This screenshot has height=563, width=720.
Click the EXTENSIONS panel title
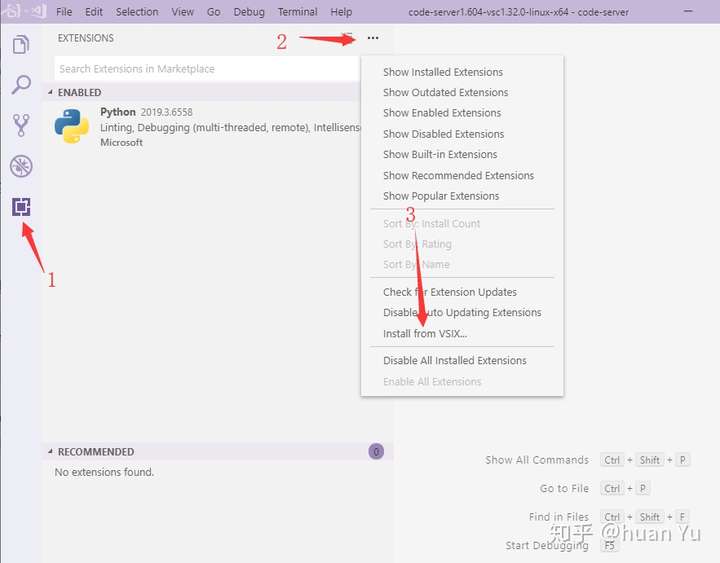[x=85, y=38]
